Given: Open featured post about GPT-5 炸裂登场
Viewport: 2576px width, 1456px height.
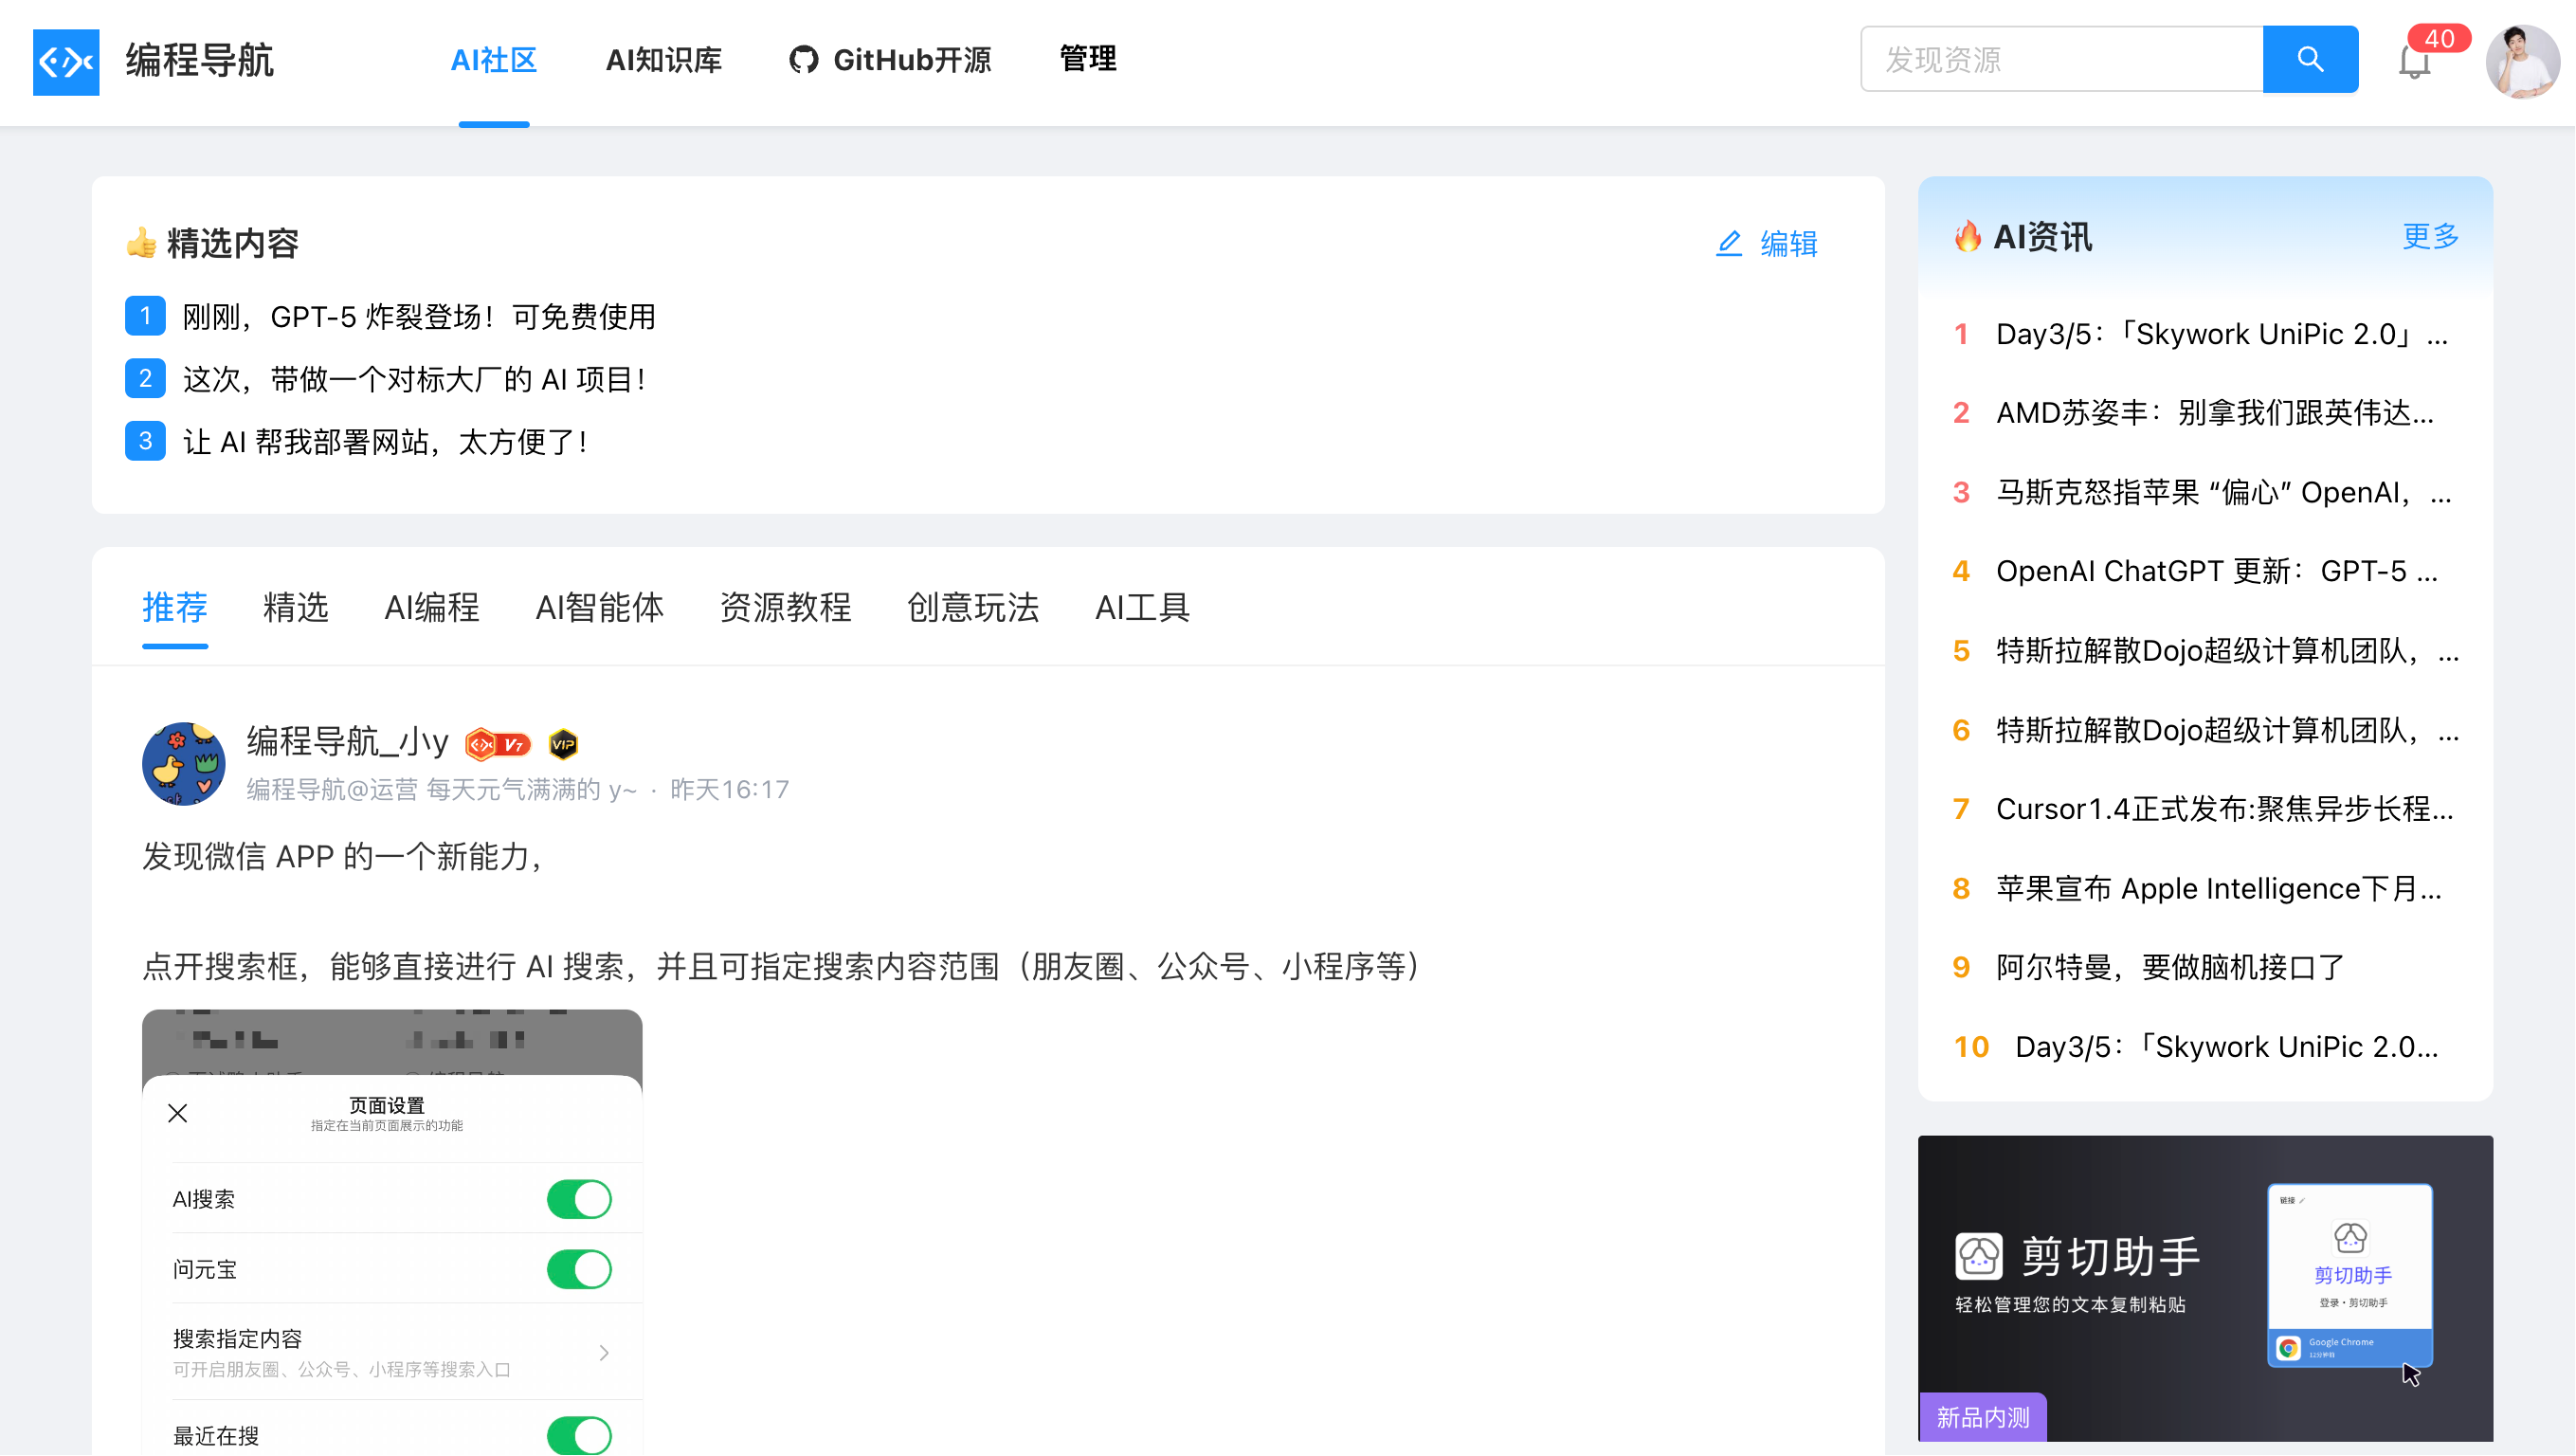Looking at the screenshot, I should click(419, 317).
